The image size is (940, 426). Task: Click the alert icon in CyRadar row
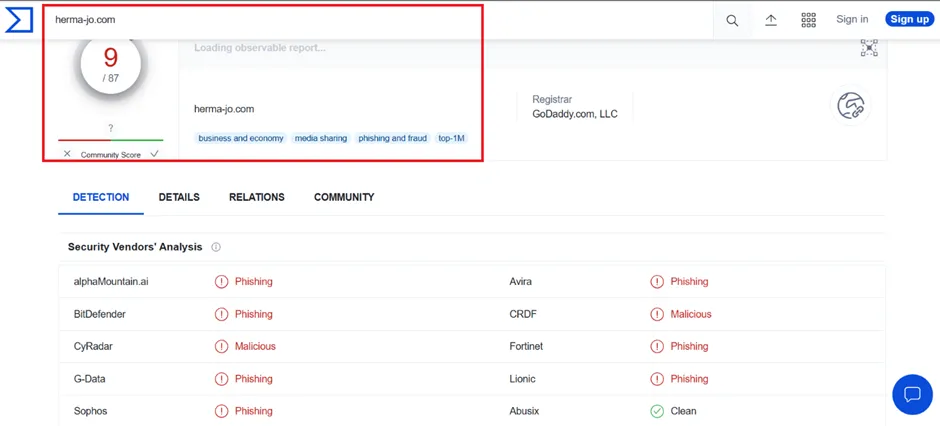point(221,346)
